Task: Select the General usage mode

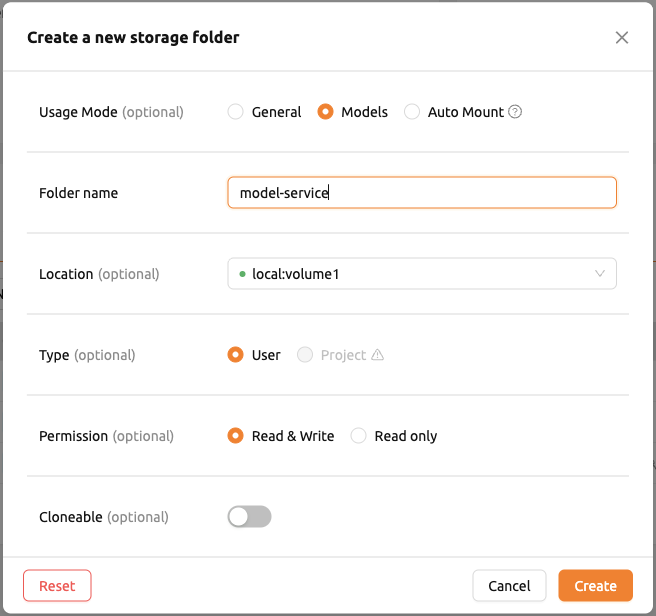Action: click(236, 112)
